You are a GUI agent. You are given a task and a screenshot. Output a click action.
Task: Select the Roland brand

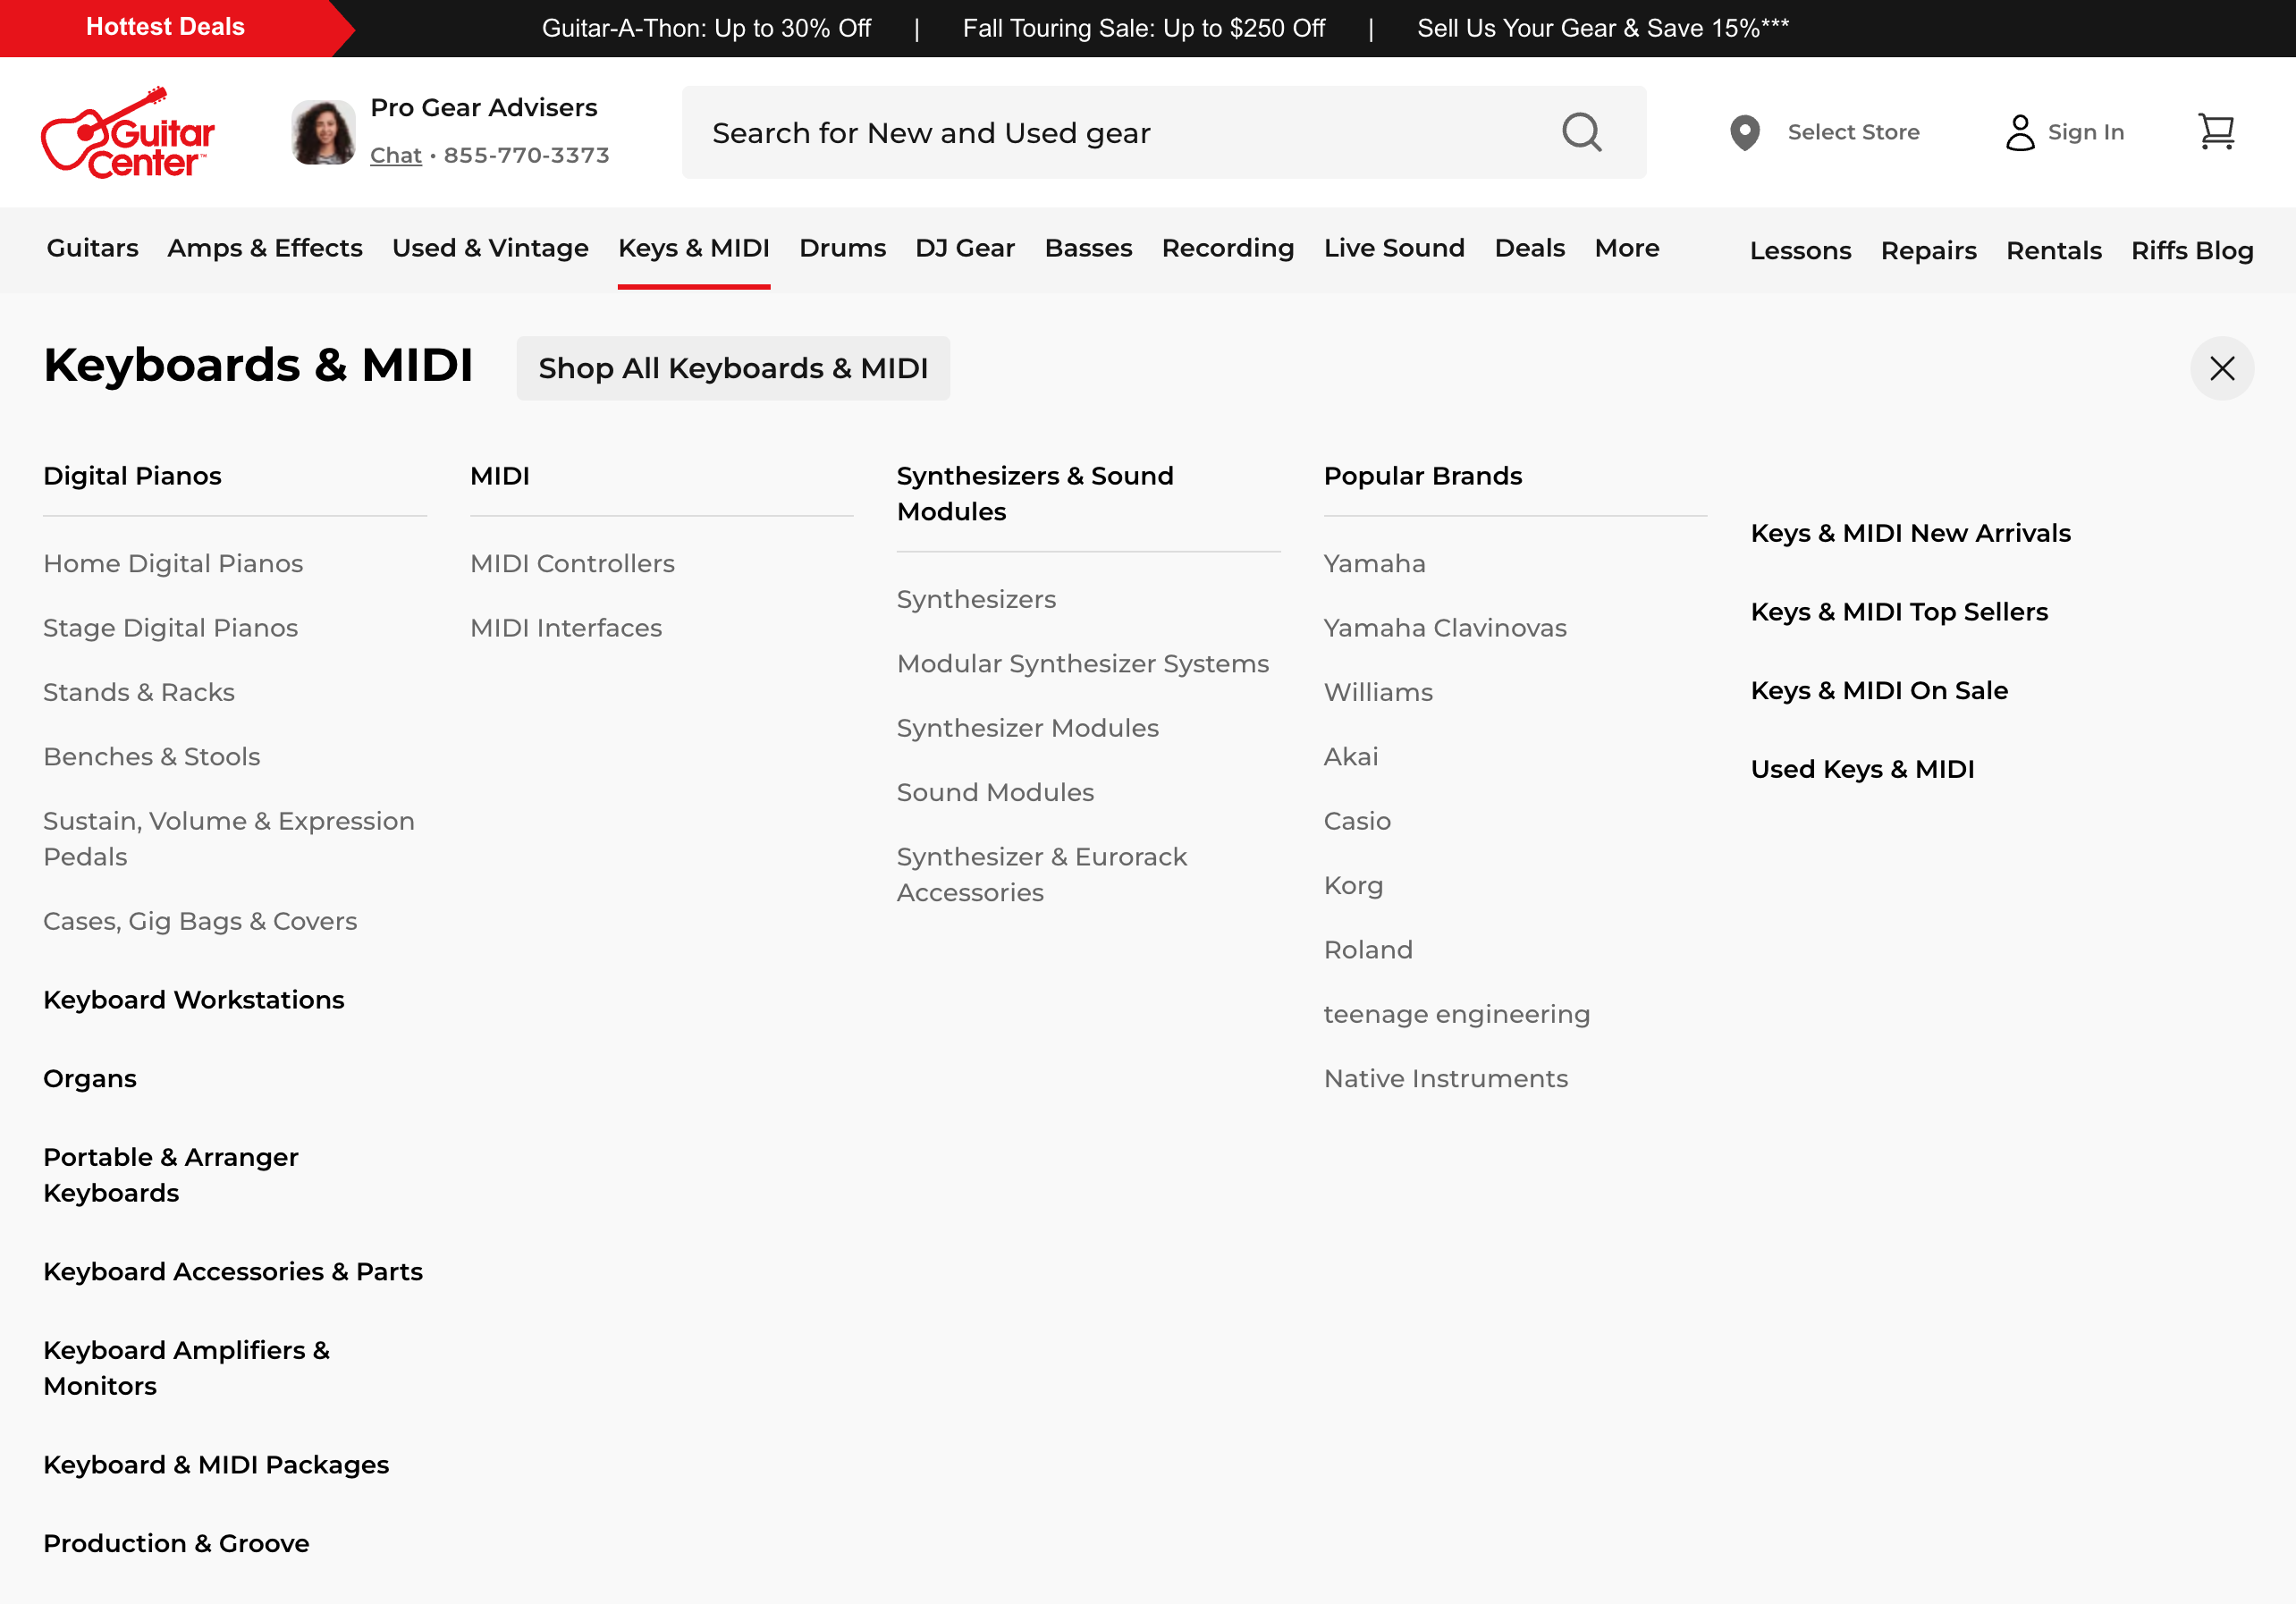1368,949
